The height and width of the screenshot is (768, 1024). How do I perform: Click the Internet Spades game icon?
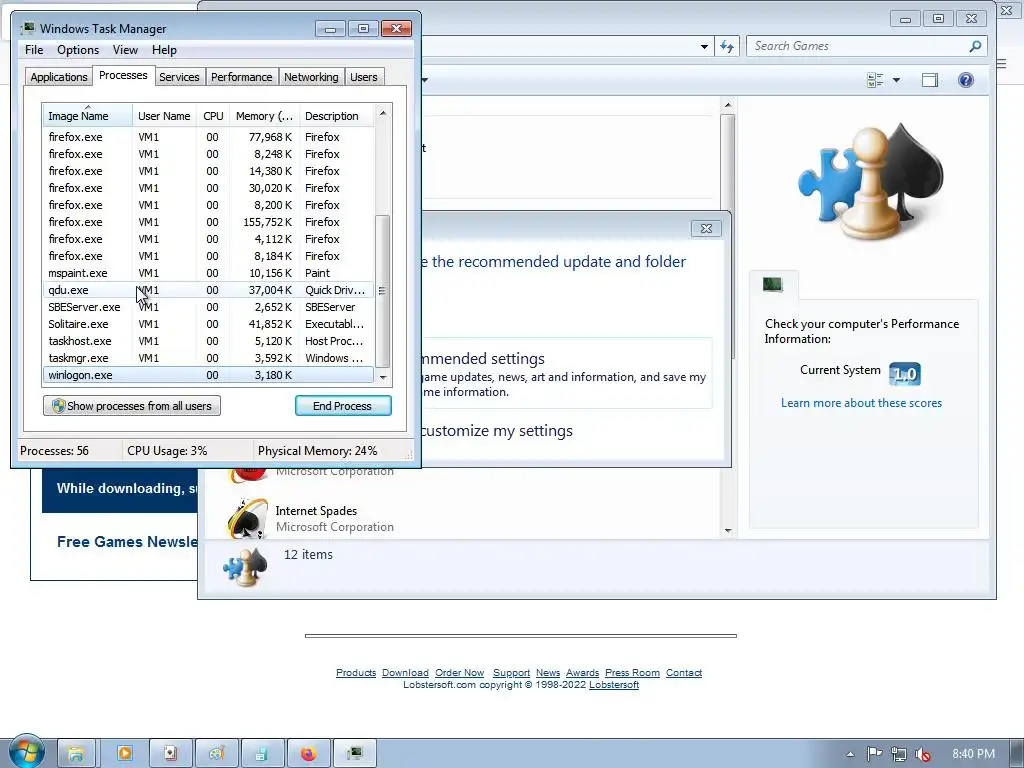tap(247, 519)
